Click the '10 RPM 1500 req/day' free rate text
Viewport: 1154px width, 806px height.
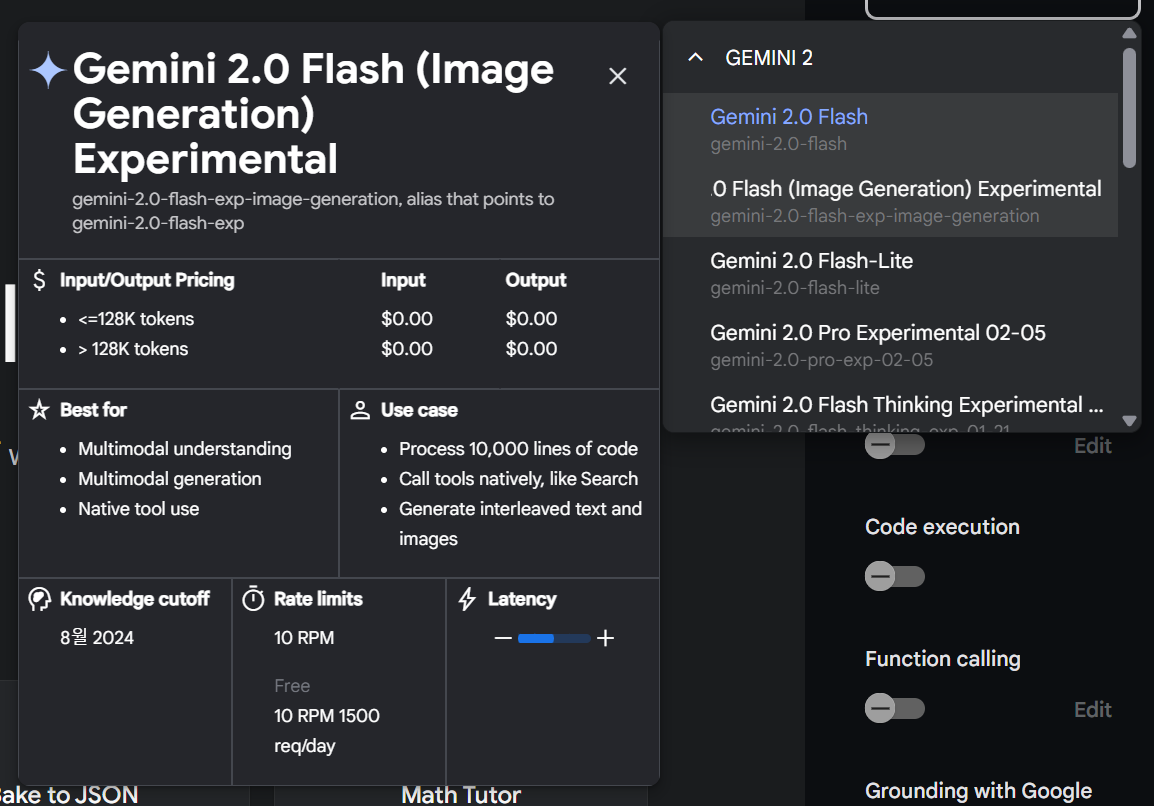click(x=327, y=730)
